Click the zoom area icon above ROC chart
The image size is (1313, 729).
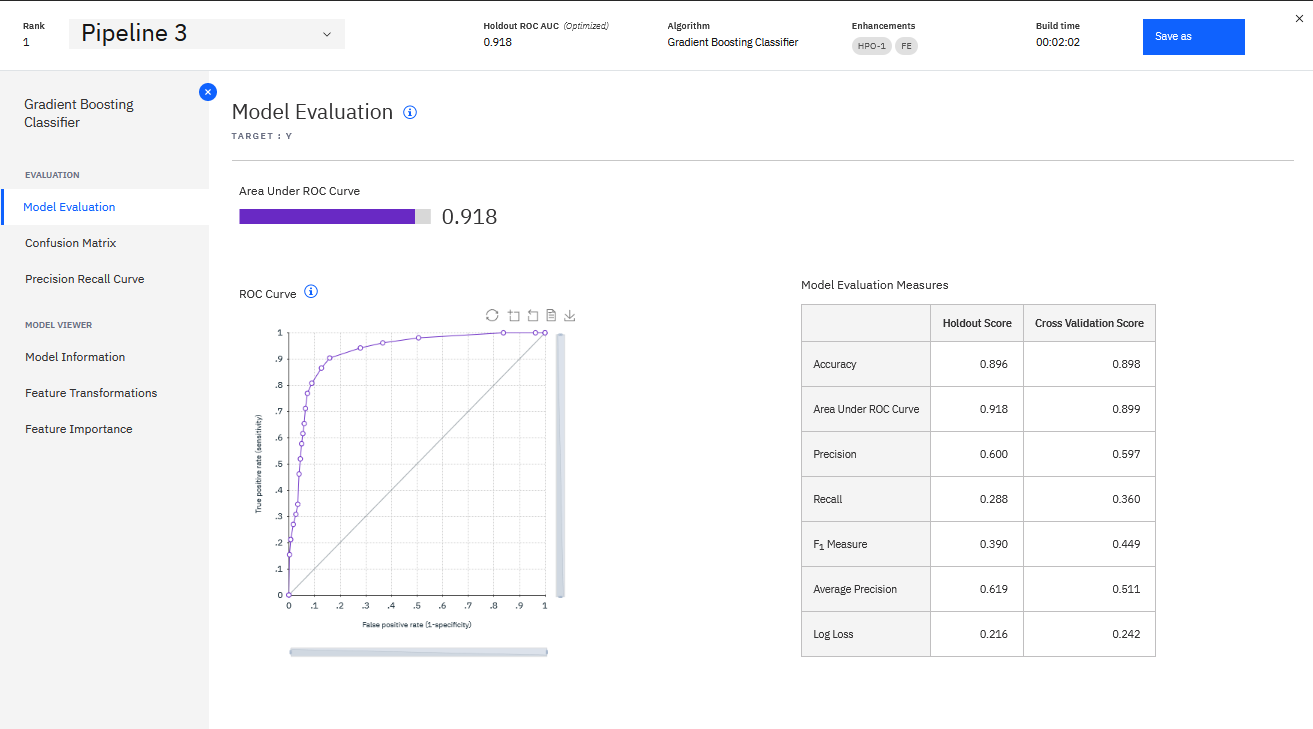coord(513,315)
